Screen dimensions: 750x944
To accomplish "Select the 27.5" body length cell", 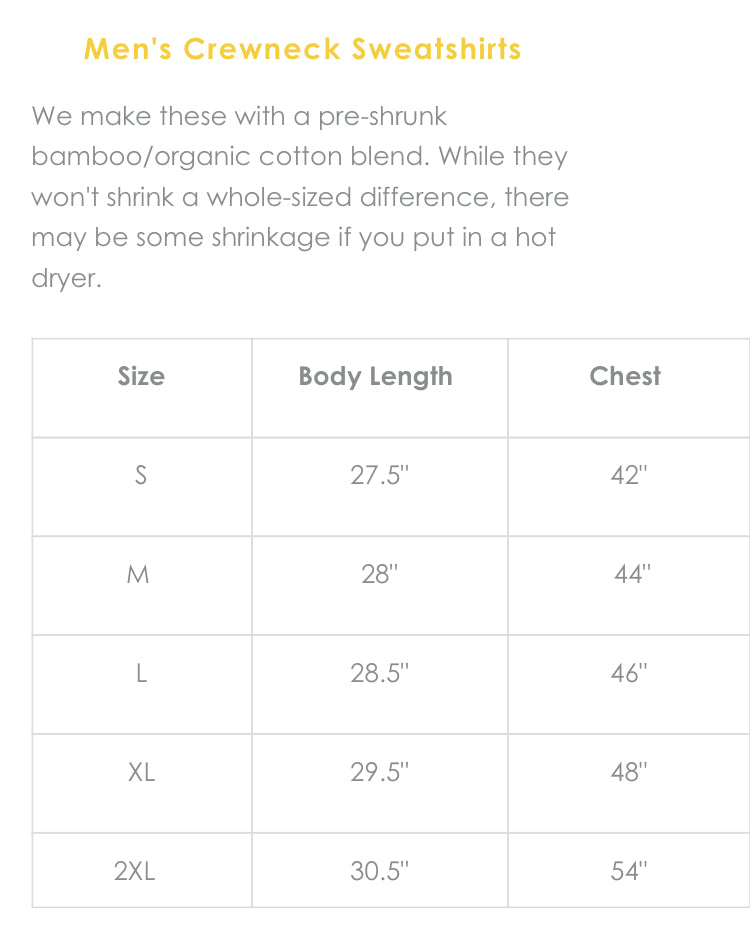I will pos(379,476).
